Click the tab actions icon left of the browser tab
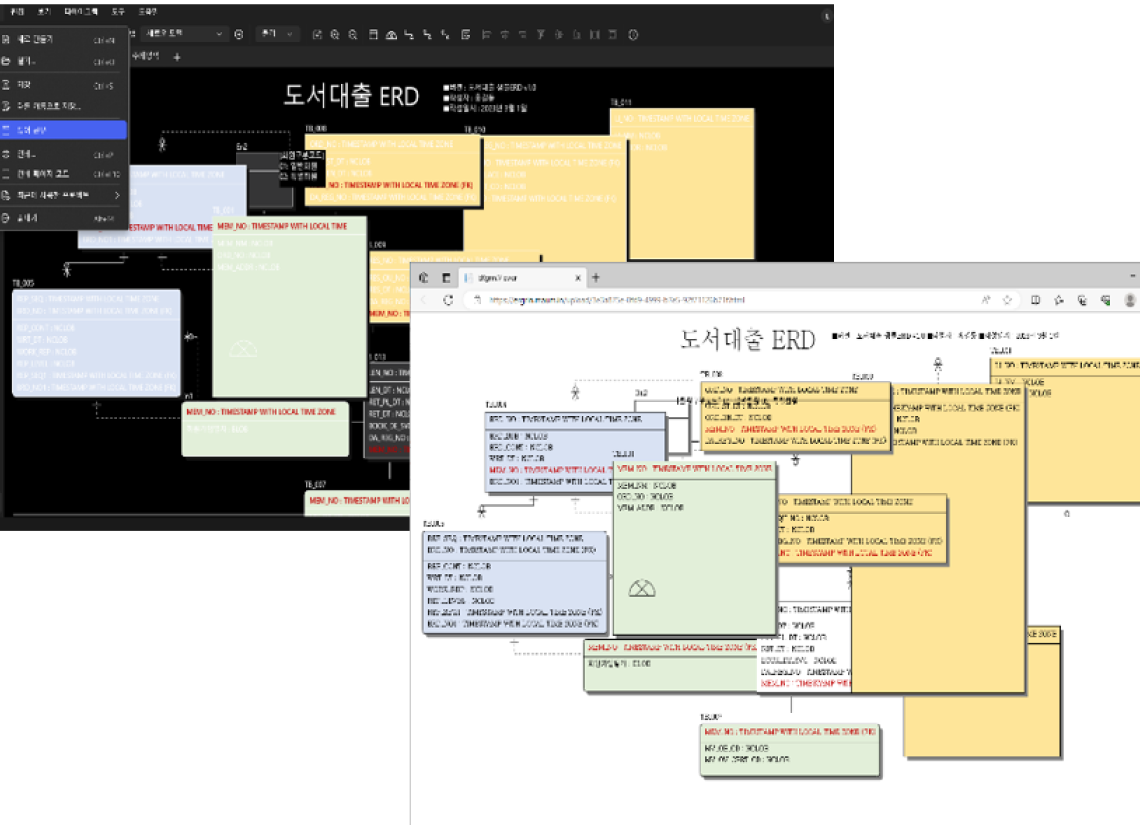Viewport: 1140px width, 825px height. click(446, 278)
